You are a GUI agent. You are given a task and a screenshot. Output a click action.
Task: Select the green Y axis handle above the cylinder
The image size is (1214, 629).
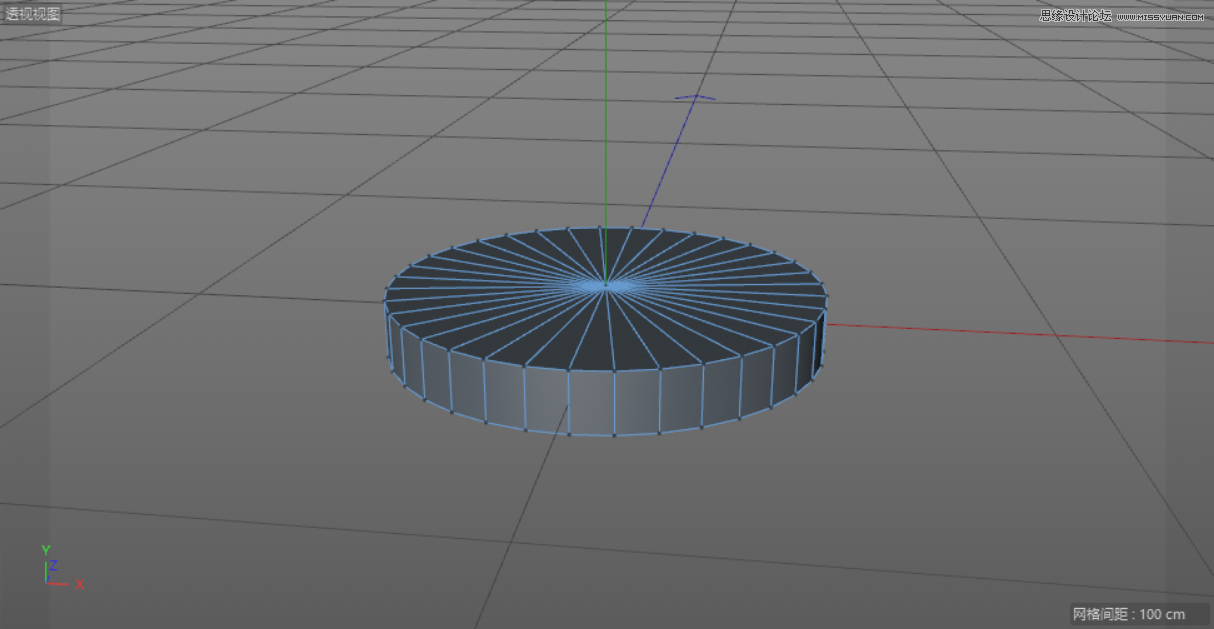[606, 150]
